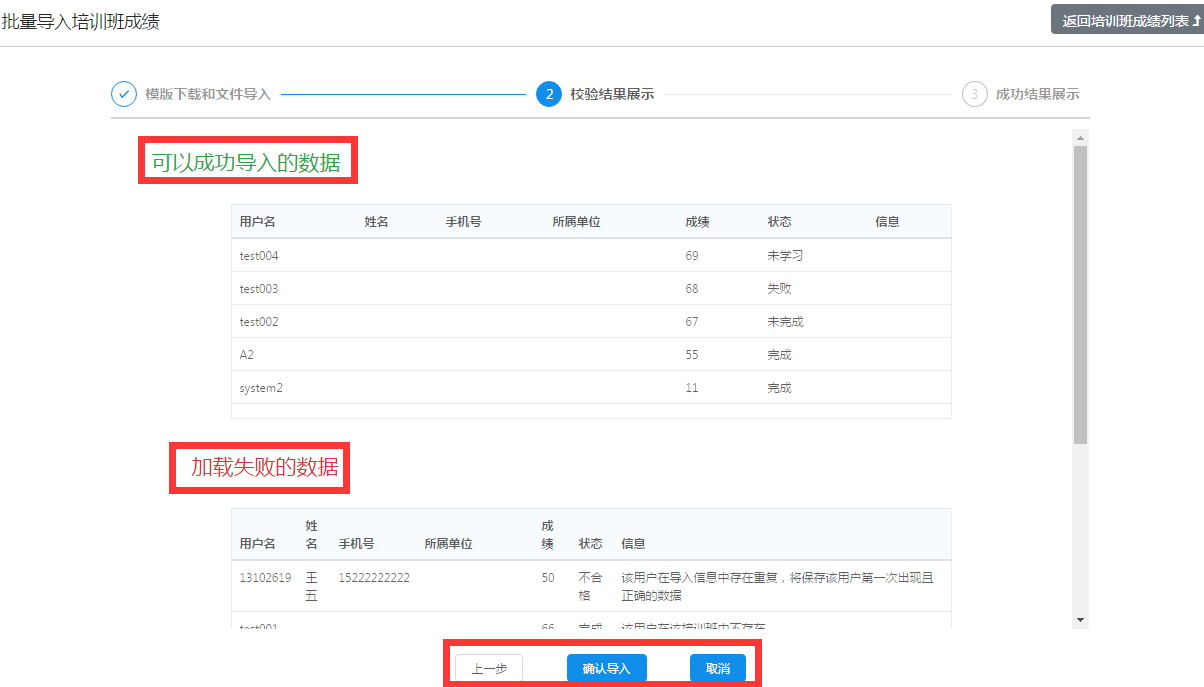Image resolution: width=1204 pixels, height=687 pixels.
Task: Click the test004 row username
Action: click(x=259, y=256)
